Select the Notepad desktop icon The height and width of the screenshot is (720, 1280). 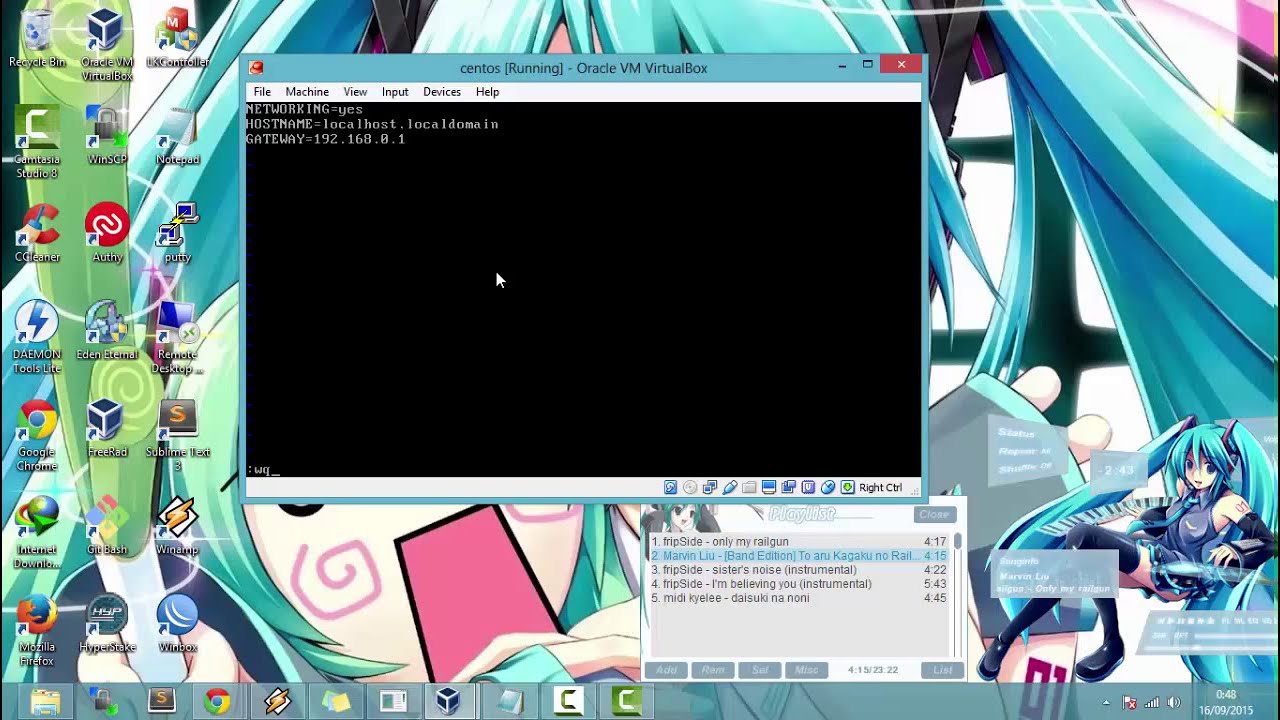click(x=177, y=137)
